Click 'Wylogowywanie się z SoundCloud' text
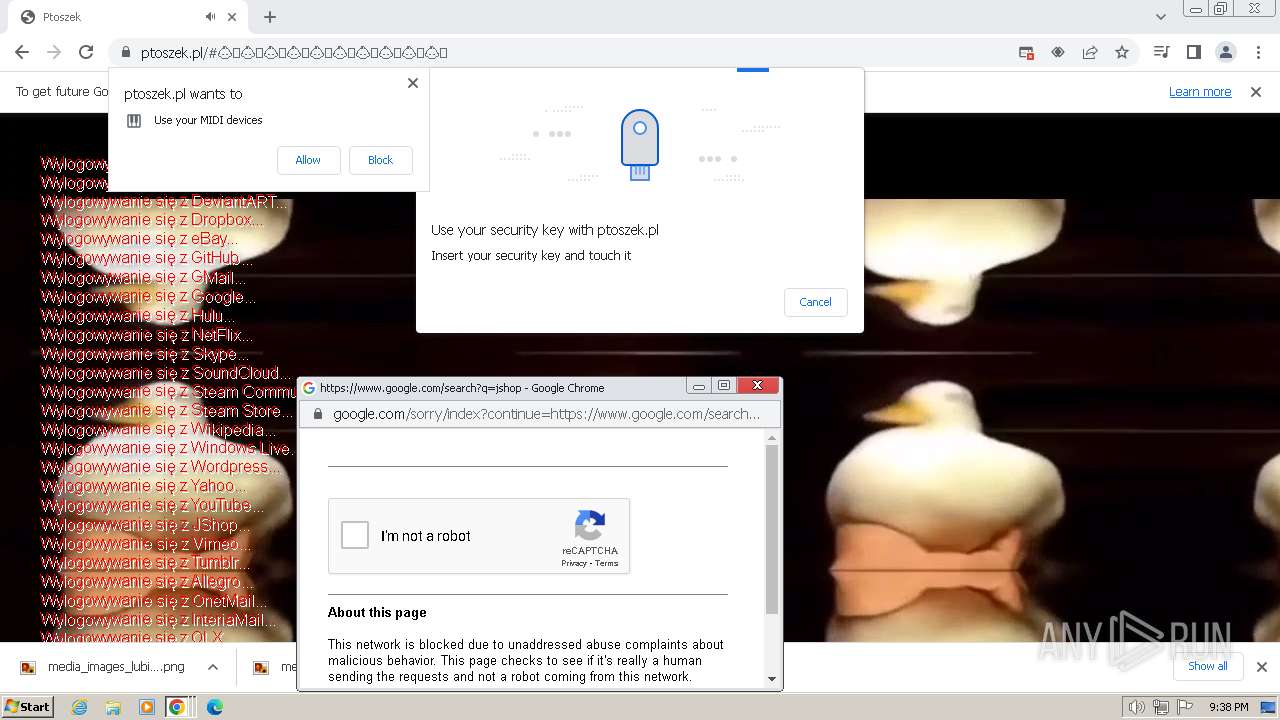Viewport: 1280px width, 720px height. point(166,373)
